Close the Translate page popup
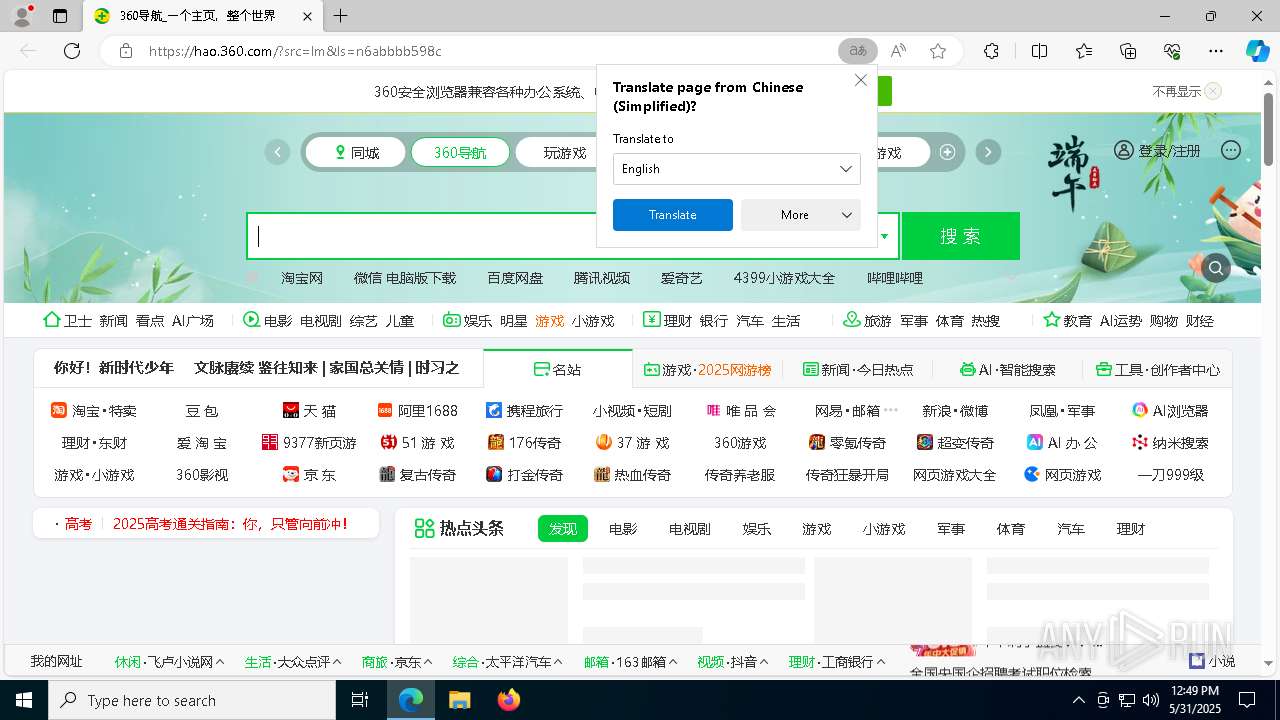 860,80
